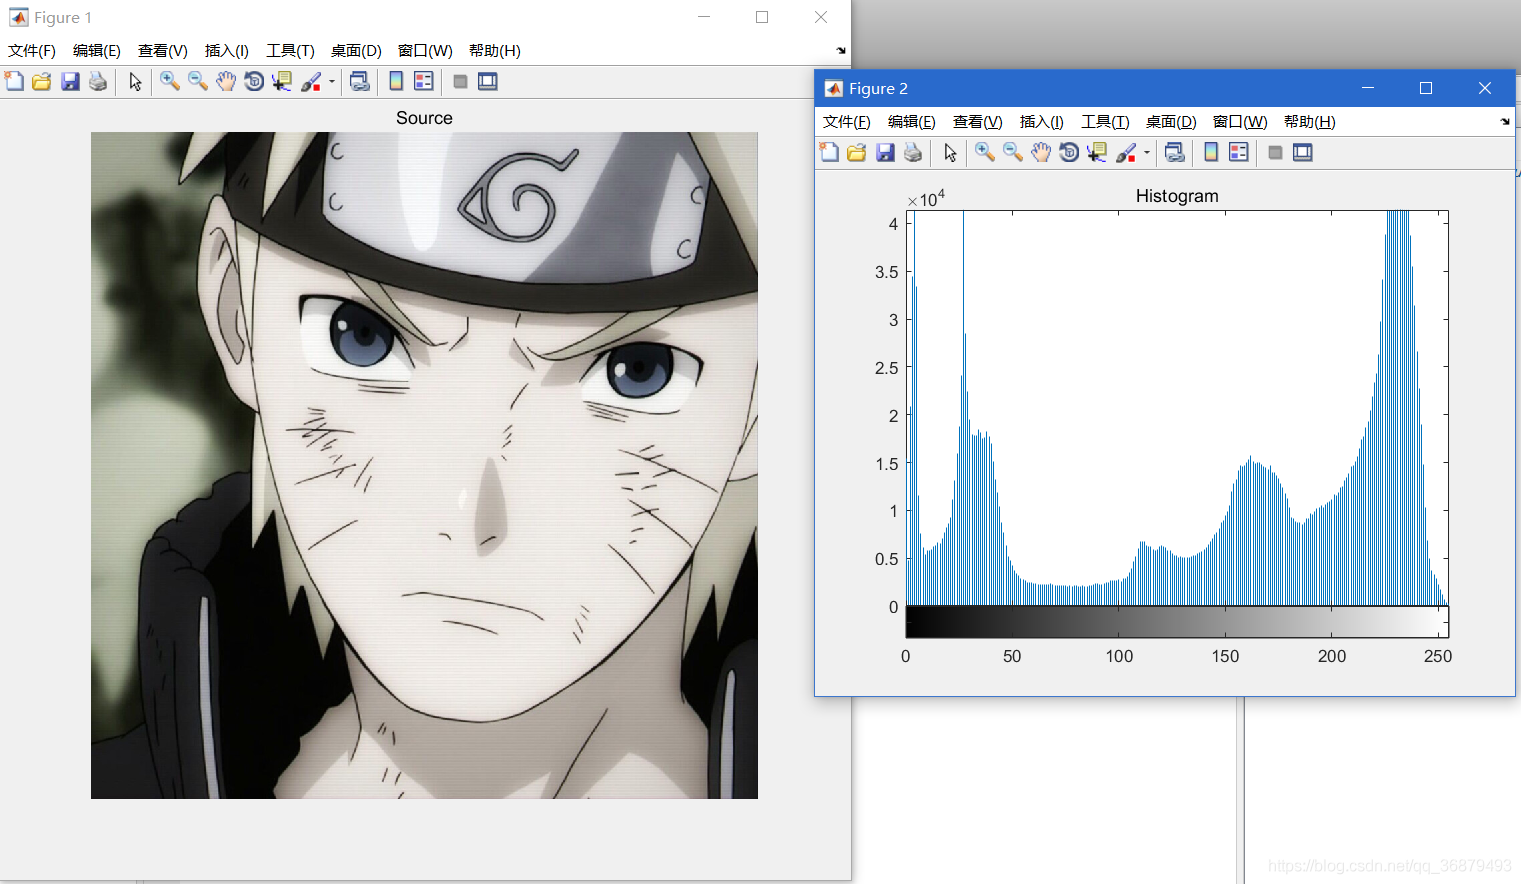Click Link Plot icon in Figure 2
This screenshot has width=1521, height=884.
[x=1175, y=152]
